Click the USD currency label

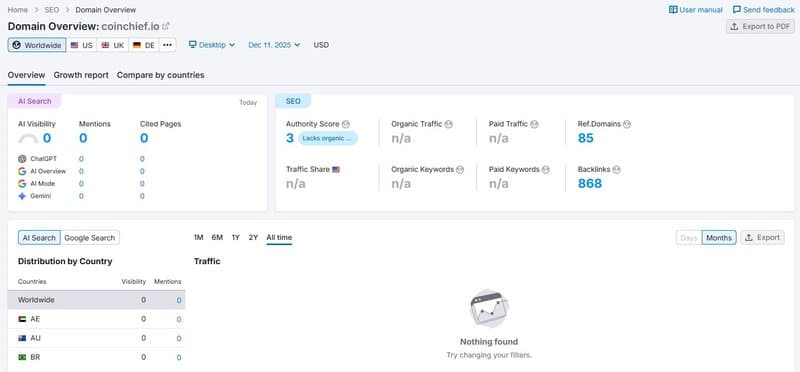point(321,45)
